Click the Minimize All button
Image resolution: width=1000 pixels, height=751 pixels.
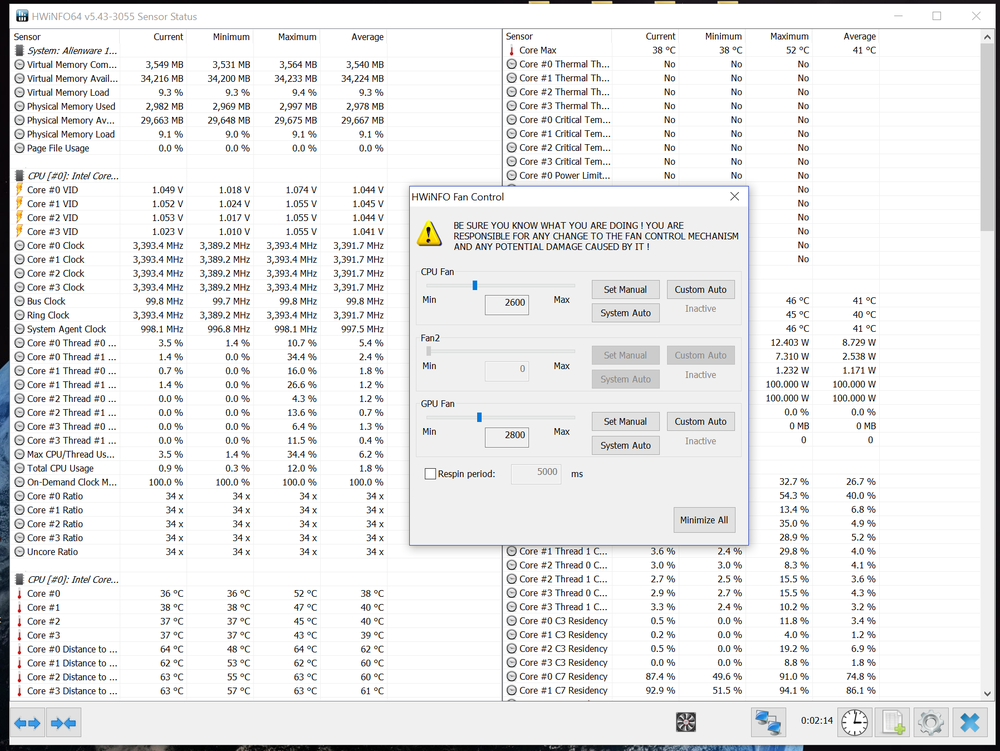click(704, 520)
